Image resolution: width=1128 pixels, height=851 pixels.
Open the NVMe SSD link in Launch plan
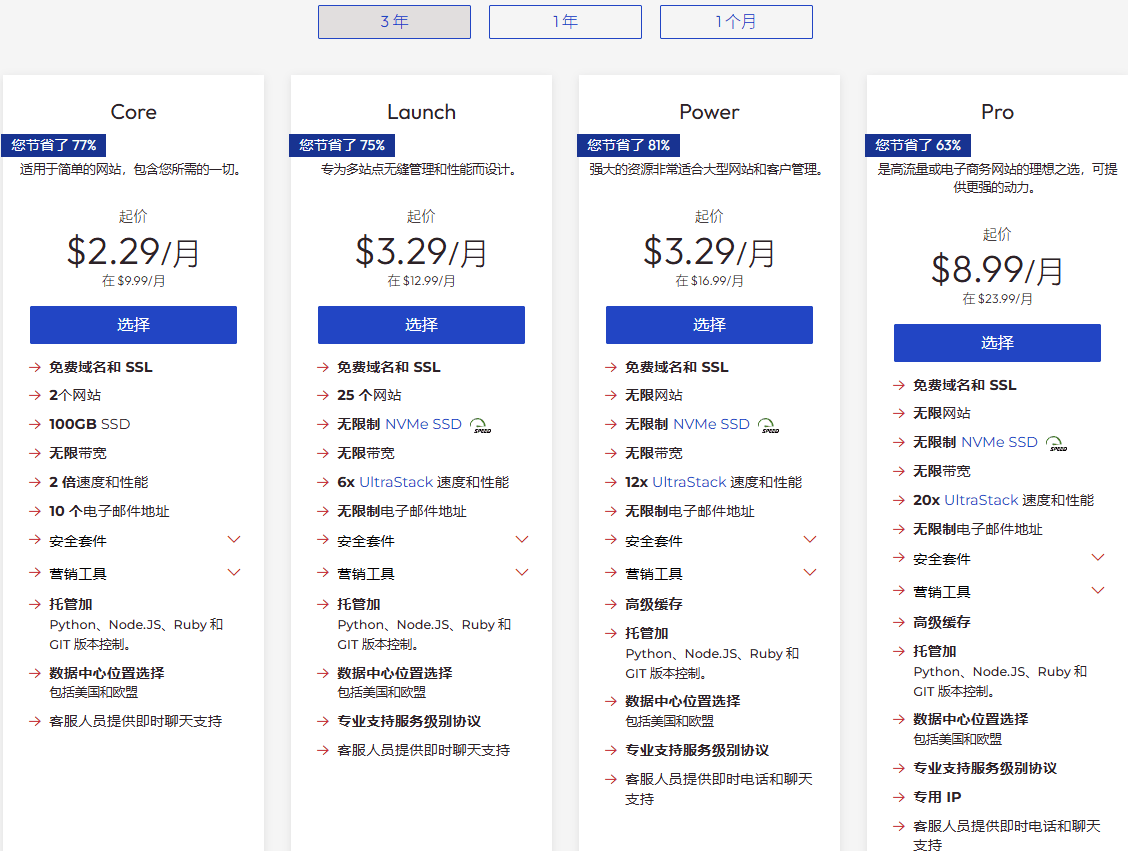(423, 424)
